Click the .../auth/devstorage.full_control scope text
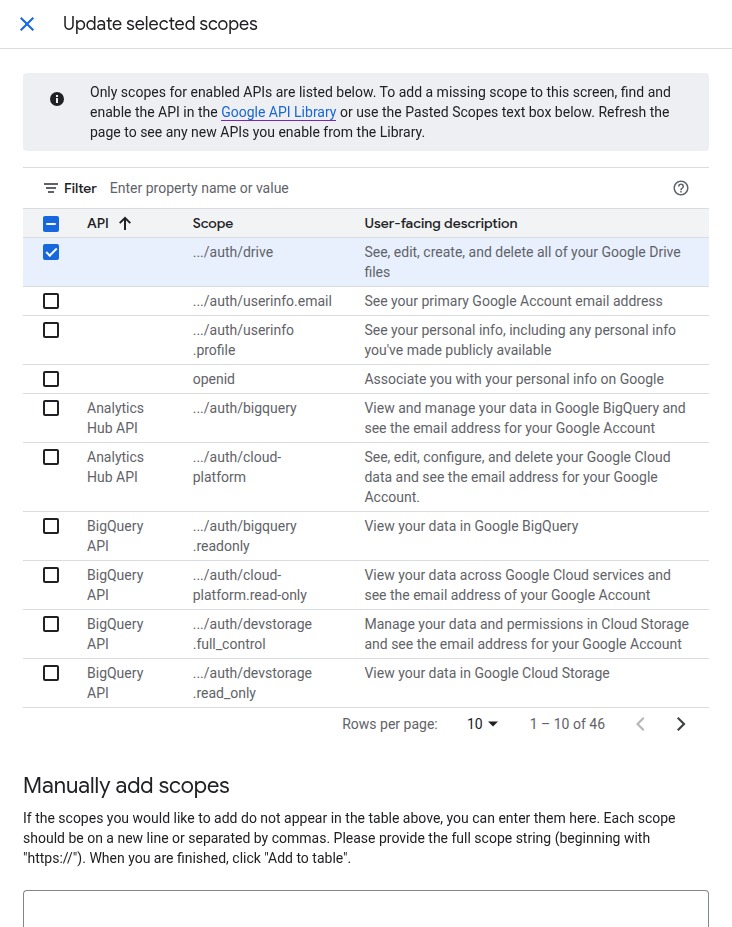The height and width of the screenshot is (927, 732). pyautogui.click(x=252, y=634)
